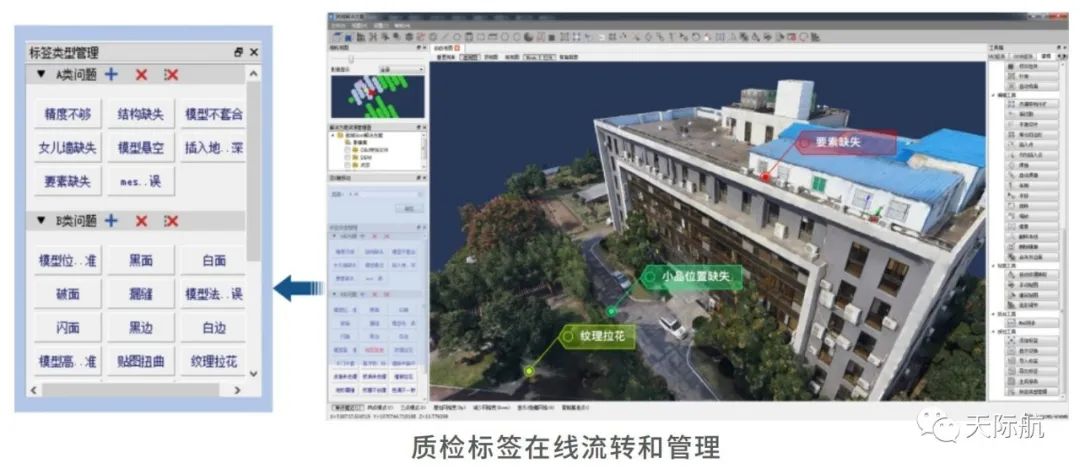Toggle the DEM folder checkbox in project tree
The image size is (1080, 474).
[347, 157]
